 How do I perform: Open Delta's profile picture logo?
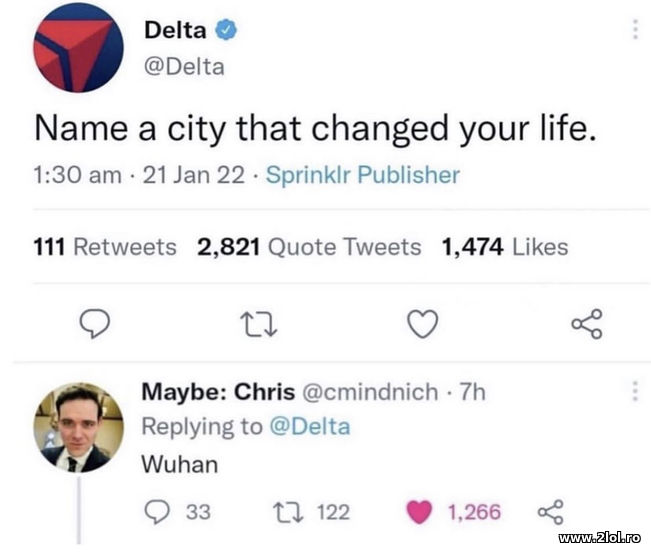[x=79, y=53]
